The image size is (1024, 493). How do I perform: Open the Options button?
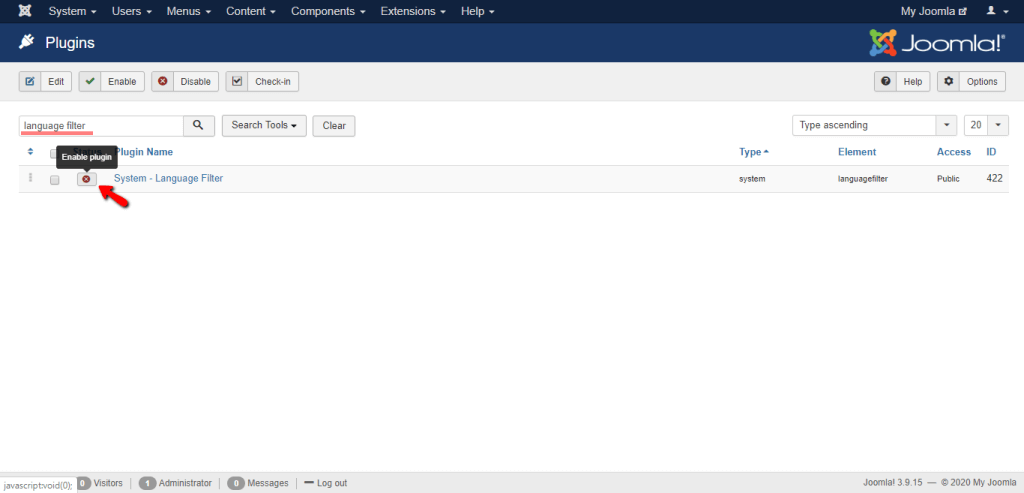coord(972,82)
